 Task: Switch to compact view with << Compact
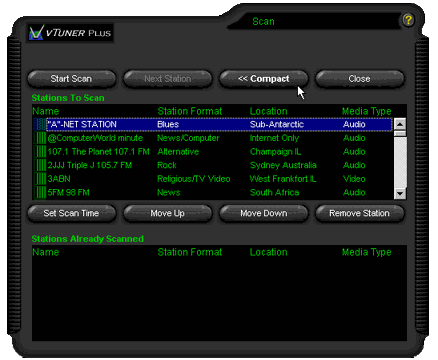point(264,79)
